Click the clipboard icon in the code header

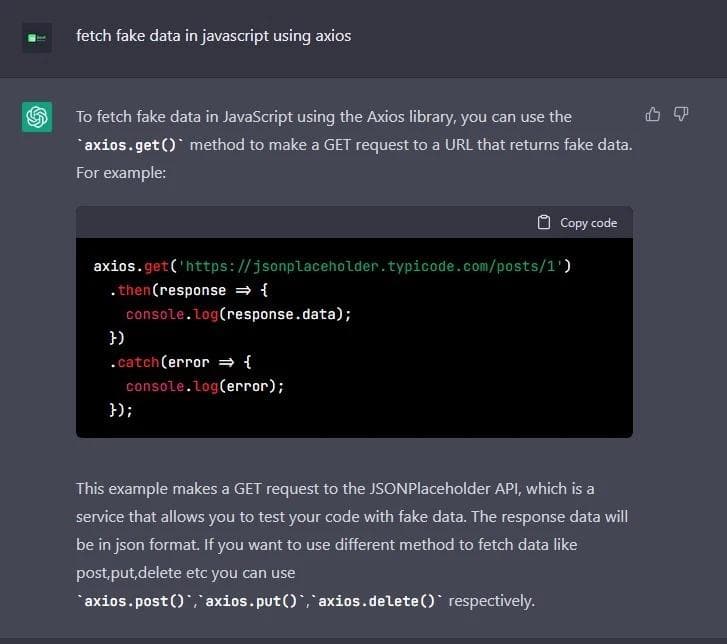tap(544, 222)
